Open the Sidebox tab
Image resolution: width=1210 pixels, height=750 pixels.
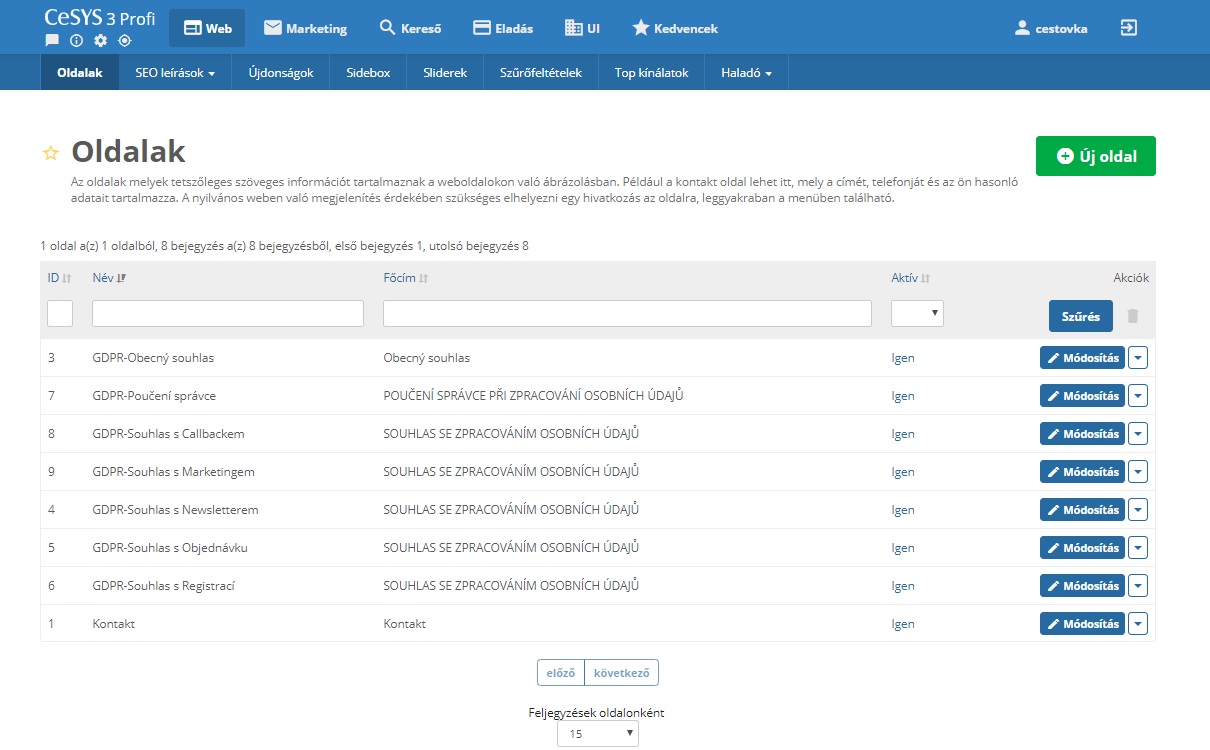tap(368, 72)
